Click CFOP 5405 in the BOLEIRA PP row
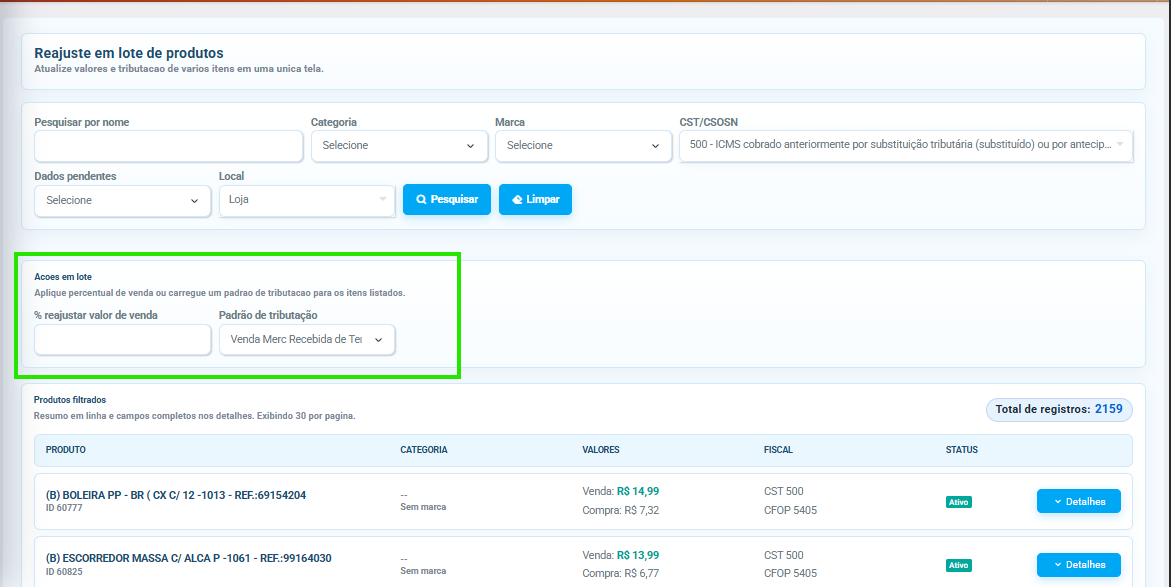The height and width of the screenshot is (587, 1171). (x=790, y=511)
